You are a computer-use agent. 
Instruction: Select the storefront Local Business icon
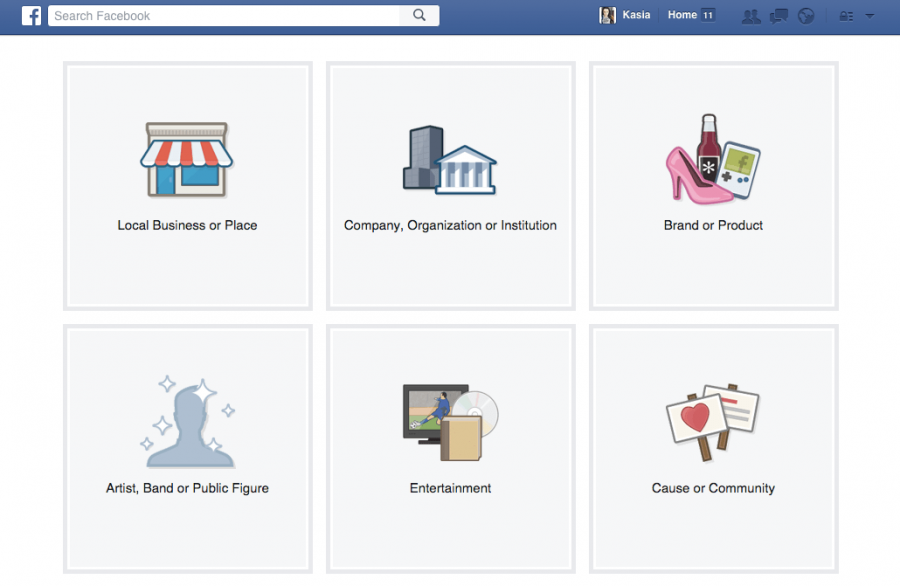[187, 160]
